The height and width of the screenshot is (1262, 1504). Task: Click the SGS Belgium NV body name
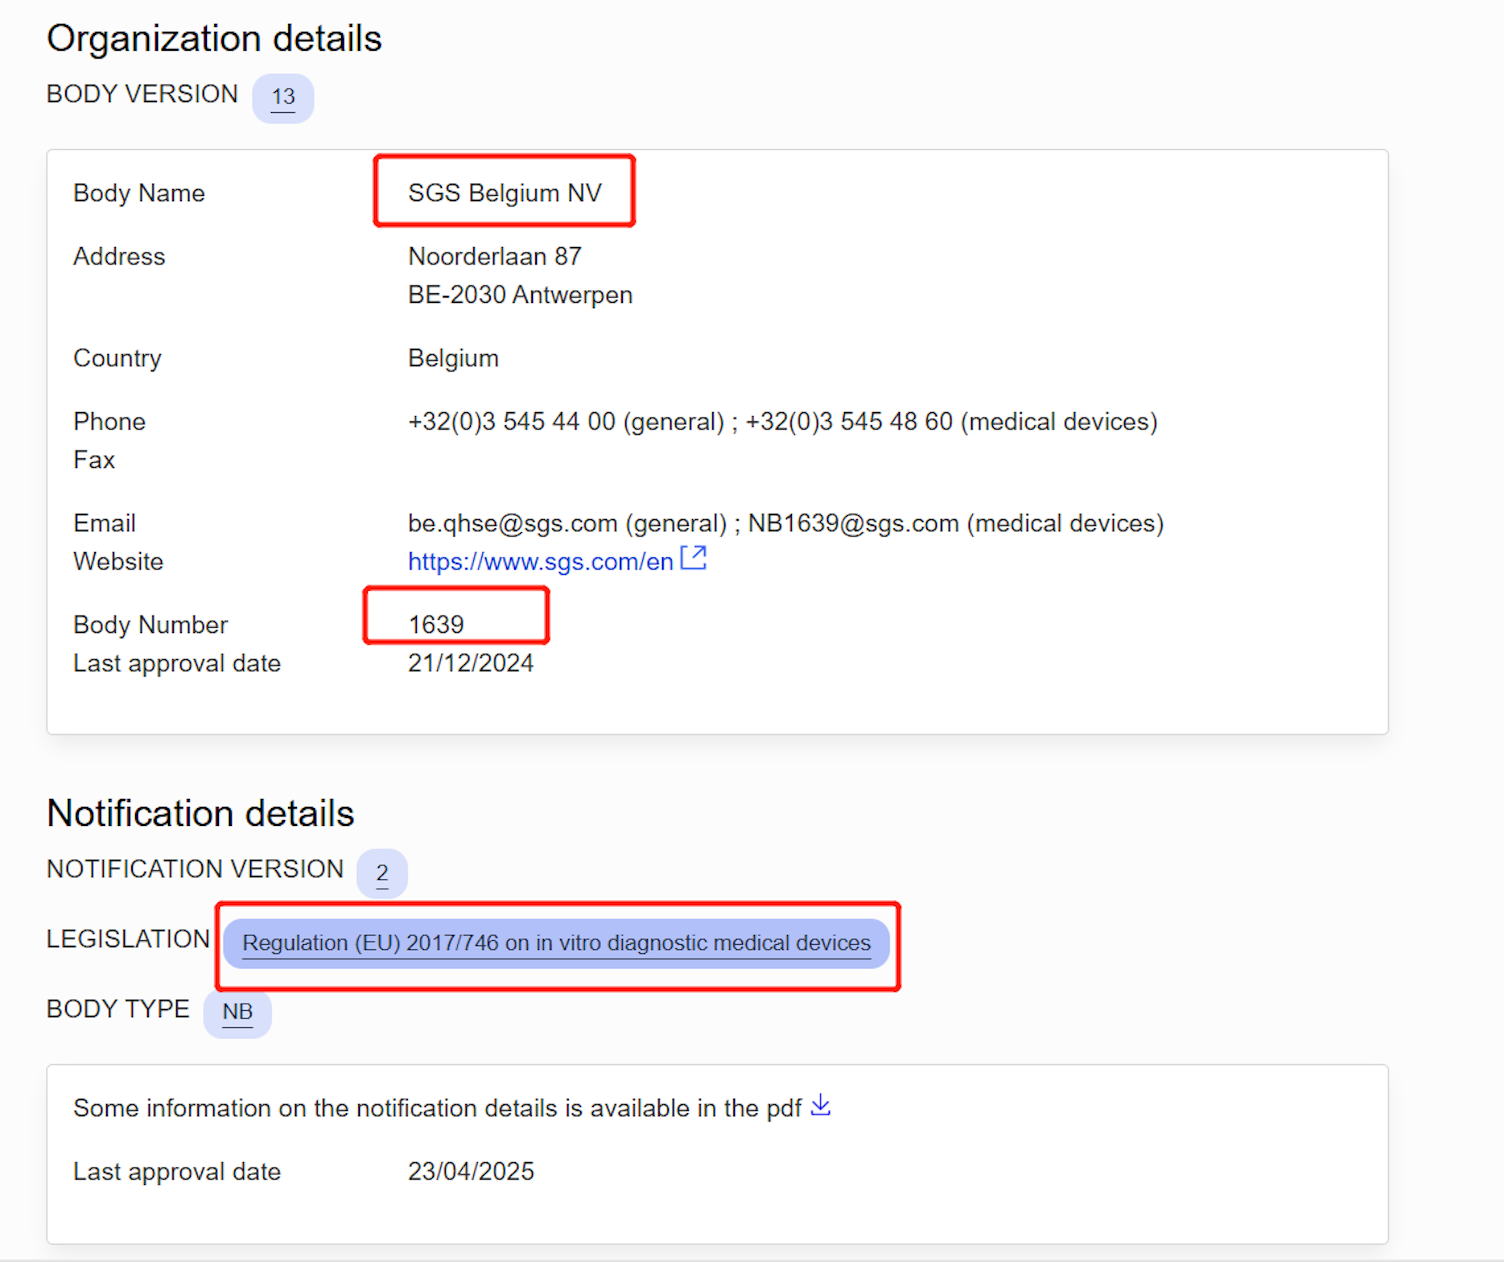coord(504,193)
